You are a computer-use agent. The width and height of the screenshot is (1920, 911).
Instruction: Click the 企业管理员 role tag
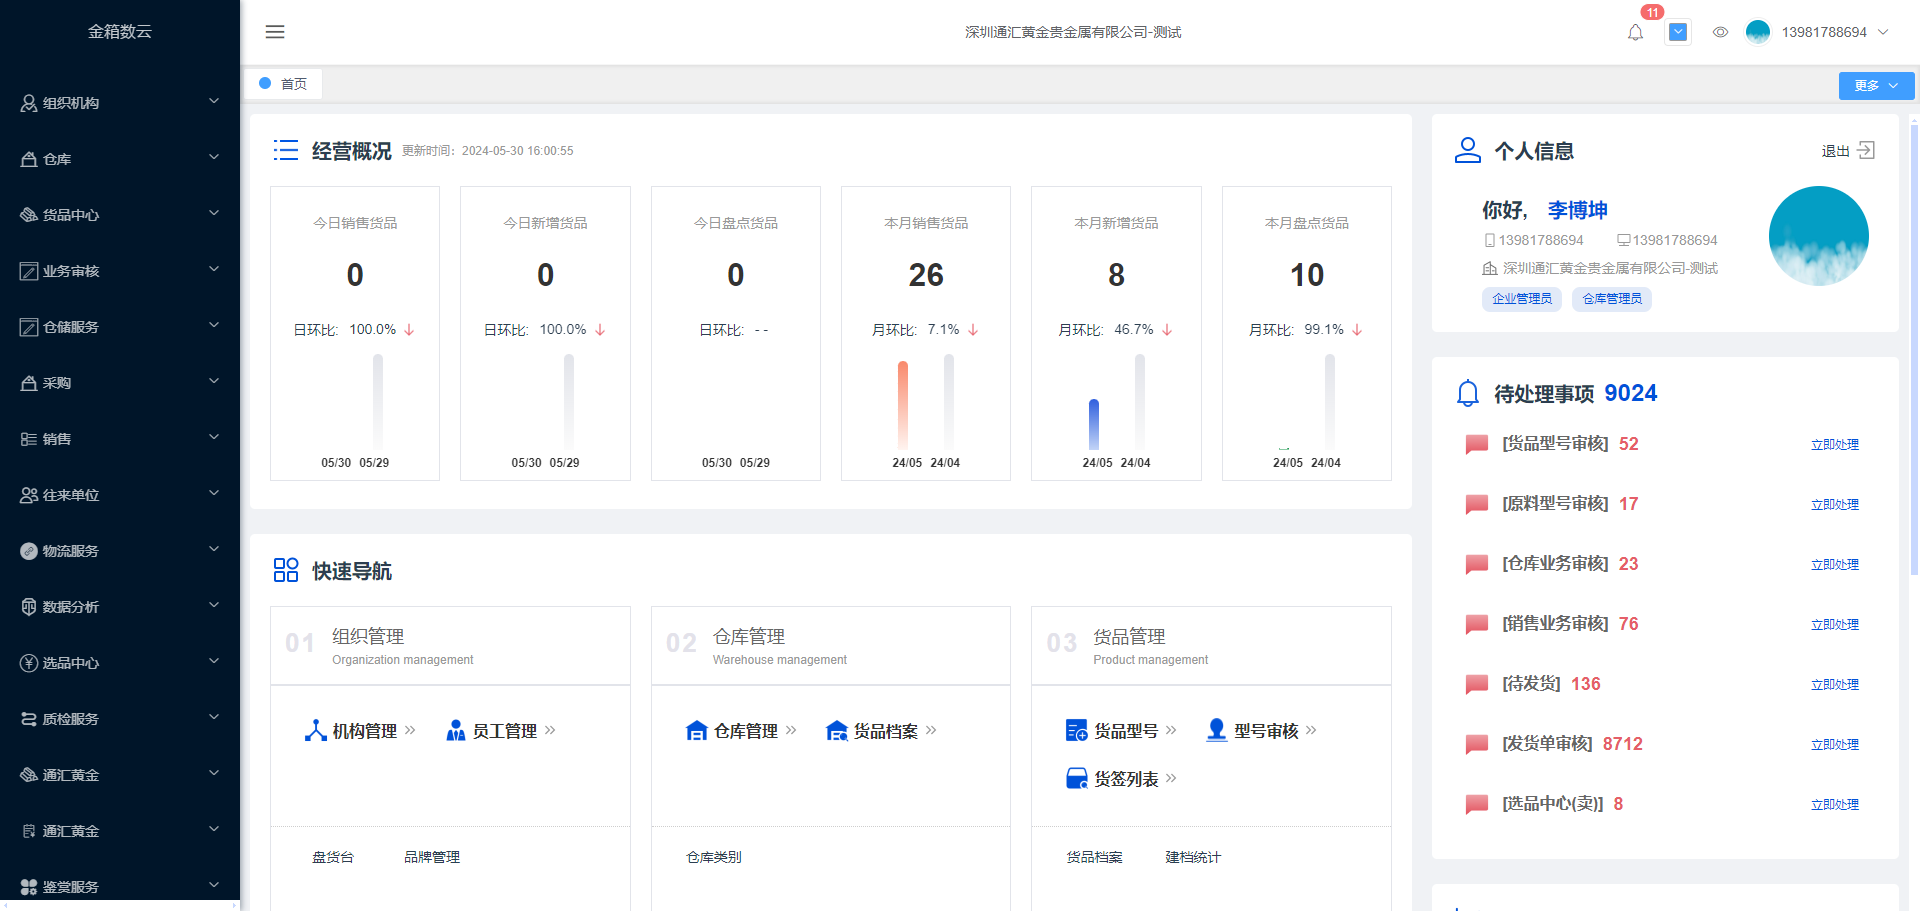pyautogui.click(x=1522, y=299)
